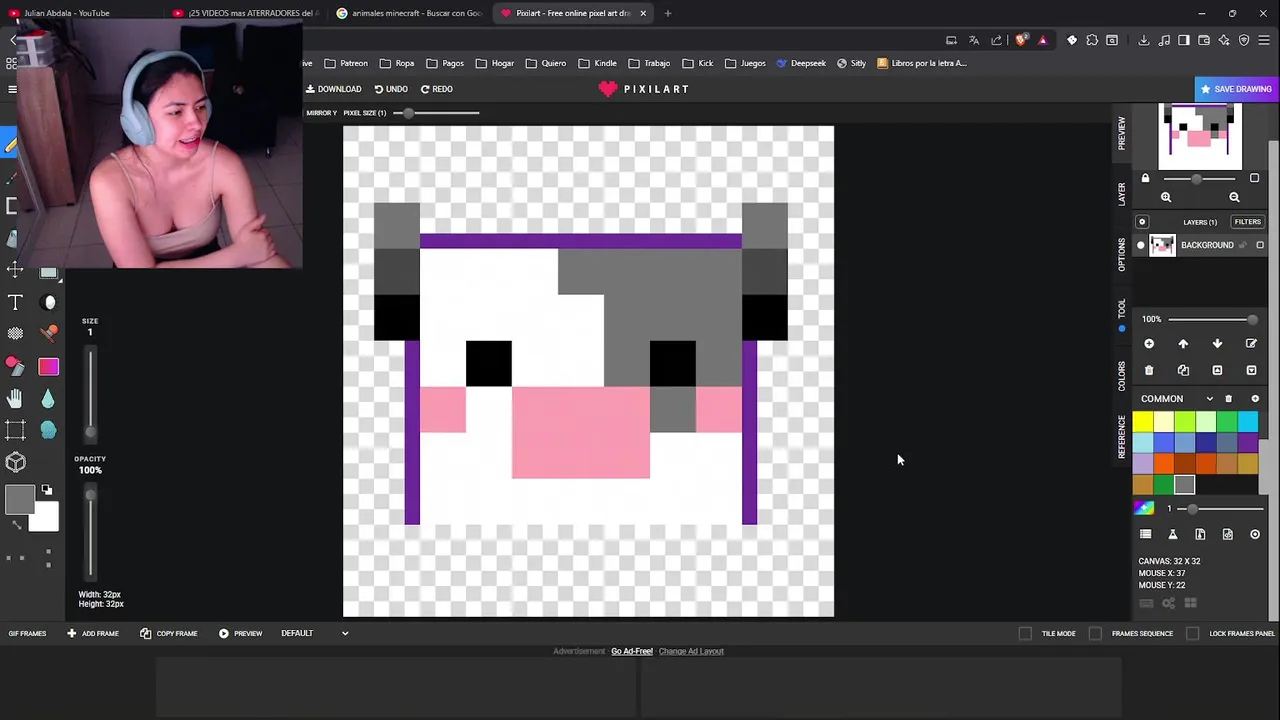Screen dimensions: 1280x720
Task: Edit the layer name
Action: click(x=1251, y=344)
